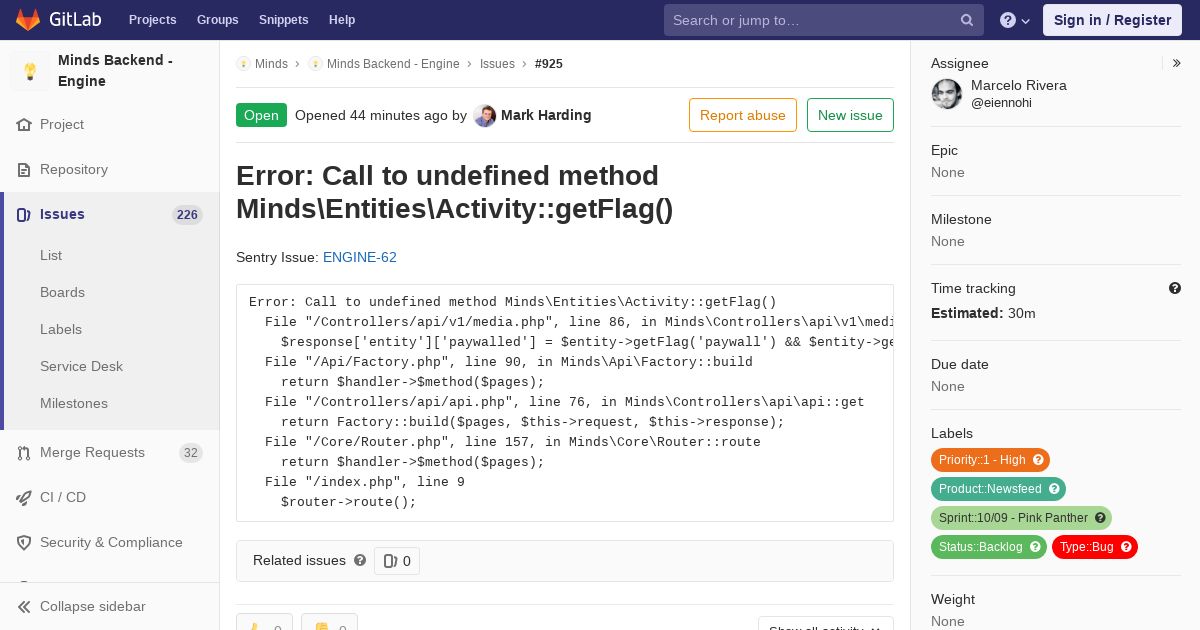
Task: Select the Issues List submenu item
Action: click(51, 256)
